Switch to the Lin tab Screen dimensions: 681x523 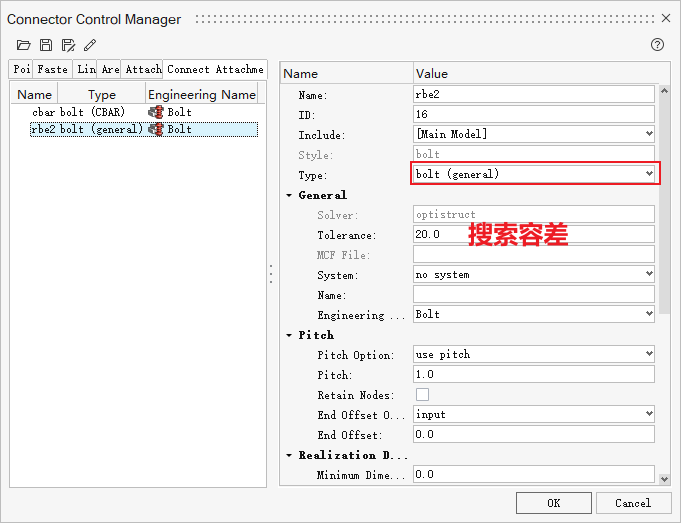pyautogui.click(x=86, y=69)
